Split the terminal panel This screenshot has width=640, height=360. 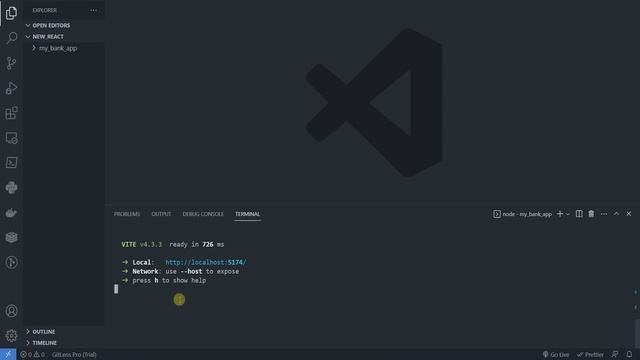(579, 214)
